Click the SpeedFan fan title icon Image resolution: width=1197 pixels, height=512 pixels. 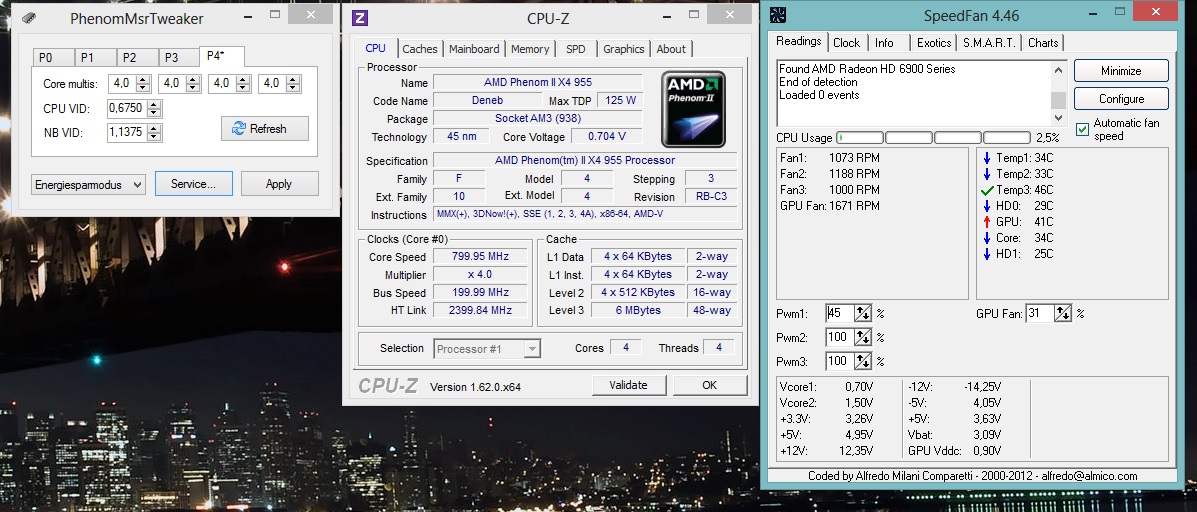(778, 16)
